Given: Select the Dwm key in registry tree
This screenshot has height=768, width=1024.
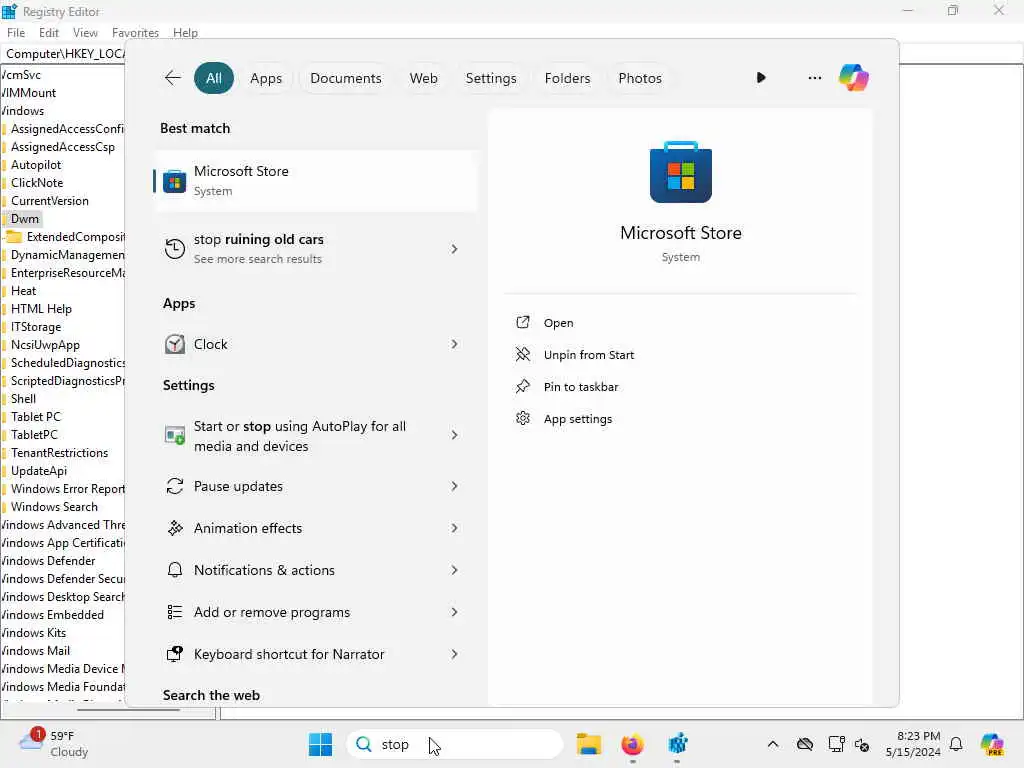Looking at the screenshot, I should (24, 219).
